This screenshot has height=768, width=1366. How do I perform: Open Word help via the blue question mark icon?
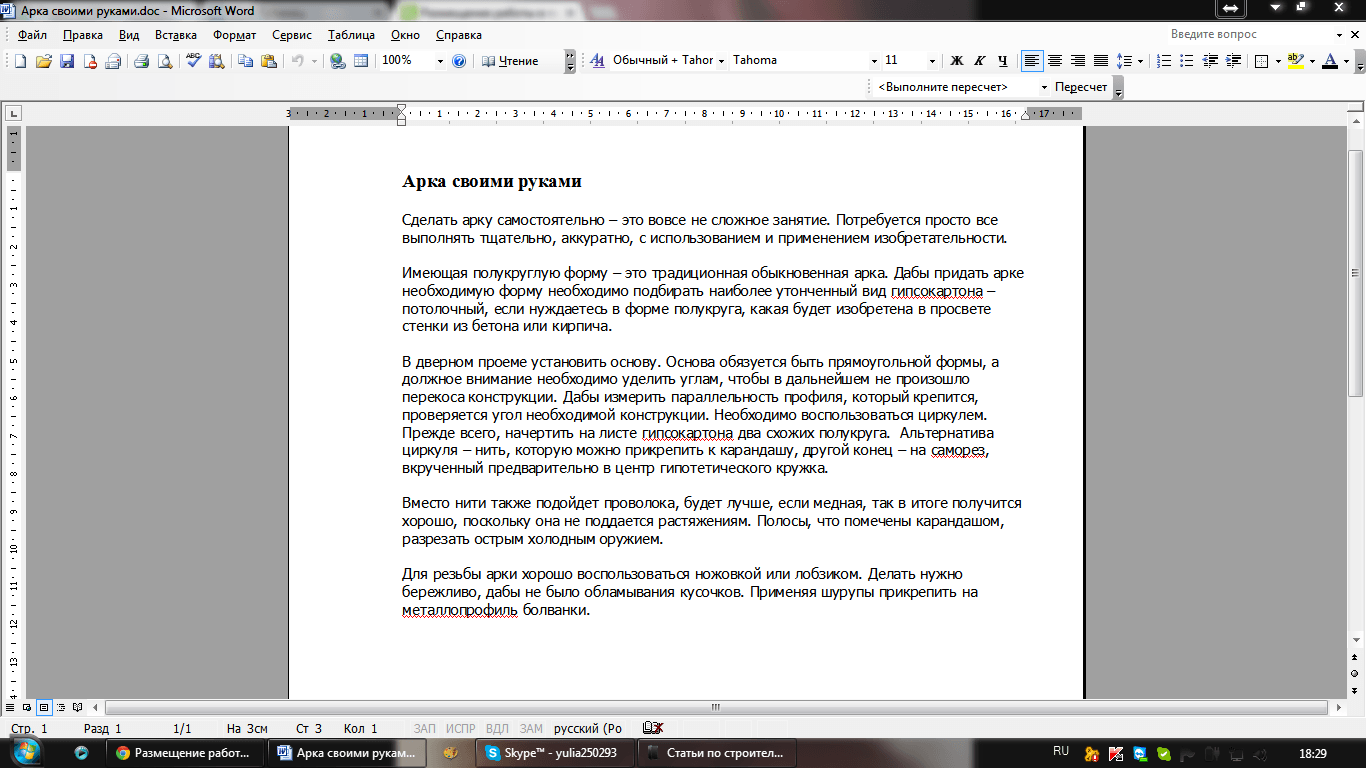[x=459, y=61]
